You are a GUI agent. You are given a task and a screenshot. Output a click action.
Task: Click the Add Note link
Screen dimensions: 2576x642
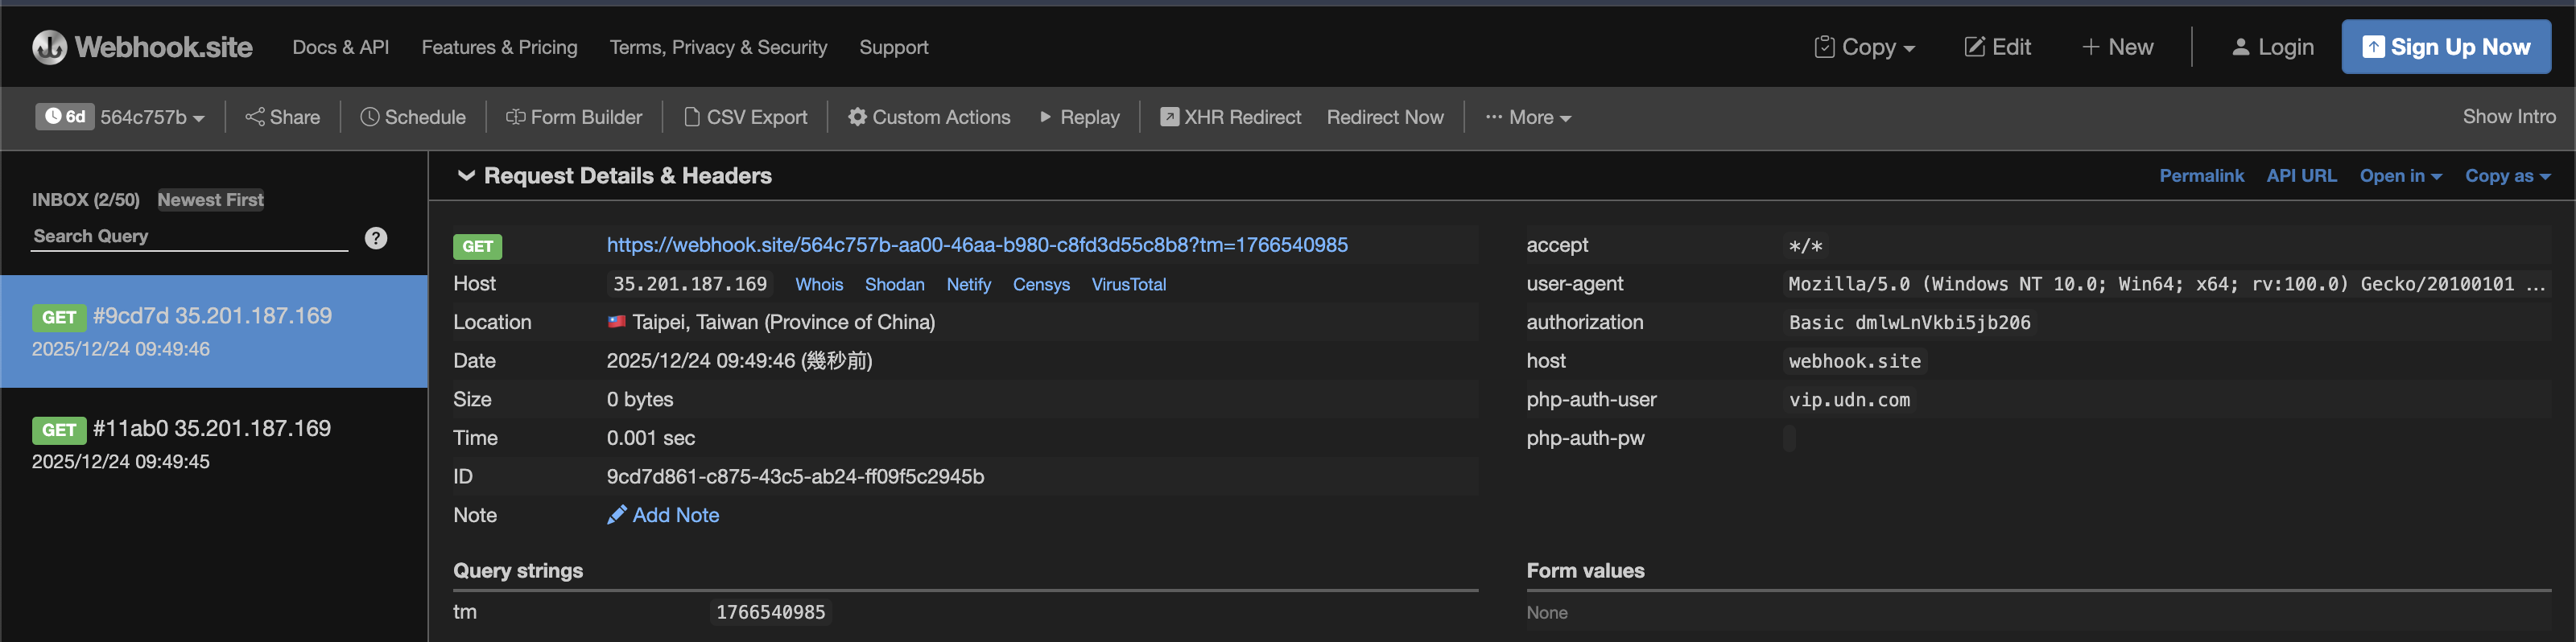click(x=663, y=515)
